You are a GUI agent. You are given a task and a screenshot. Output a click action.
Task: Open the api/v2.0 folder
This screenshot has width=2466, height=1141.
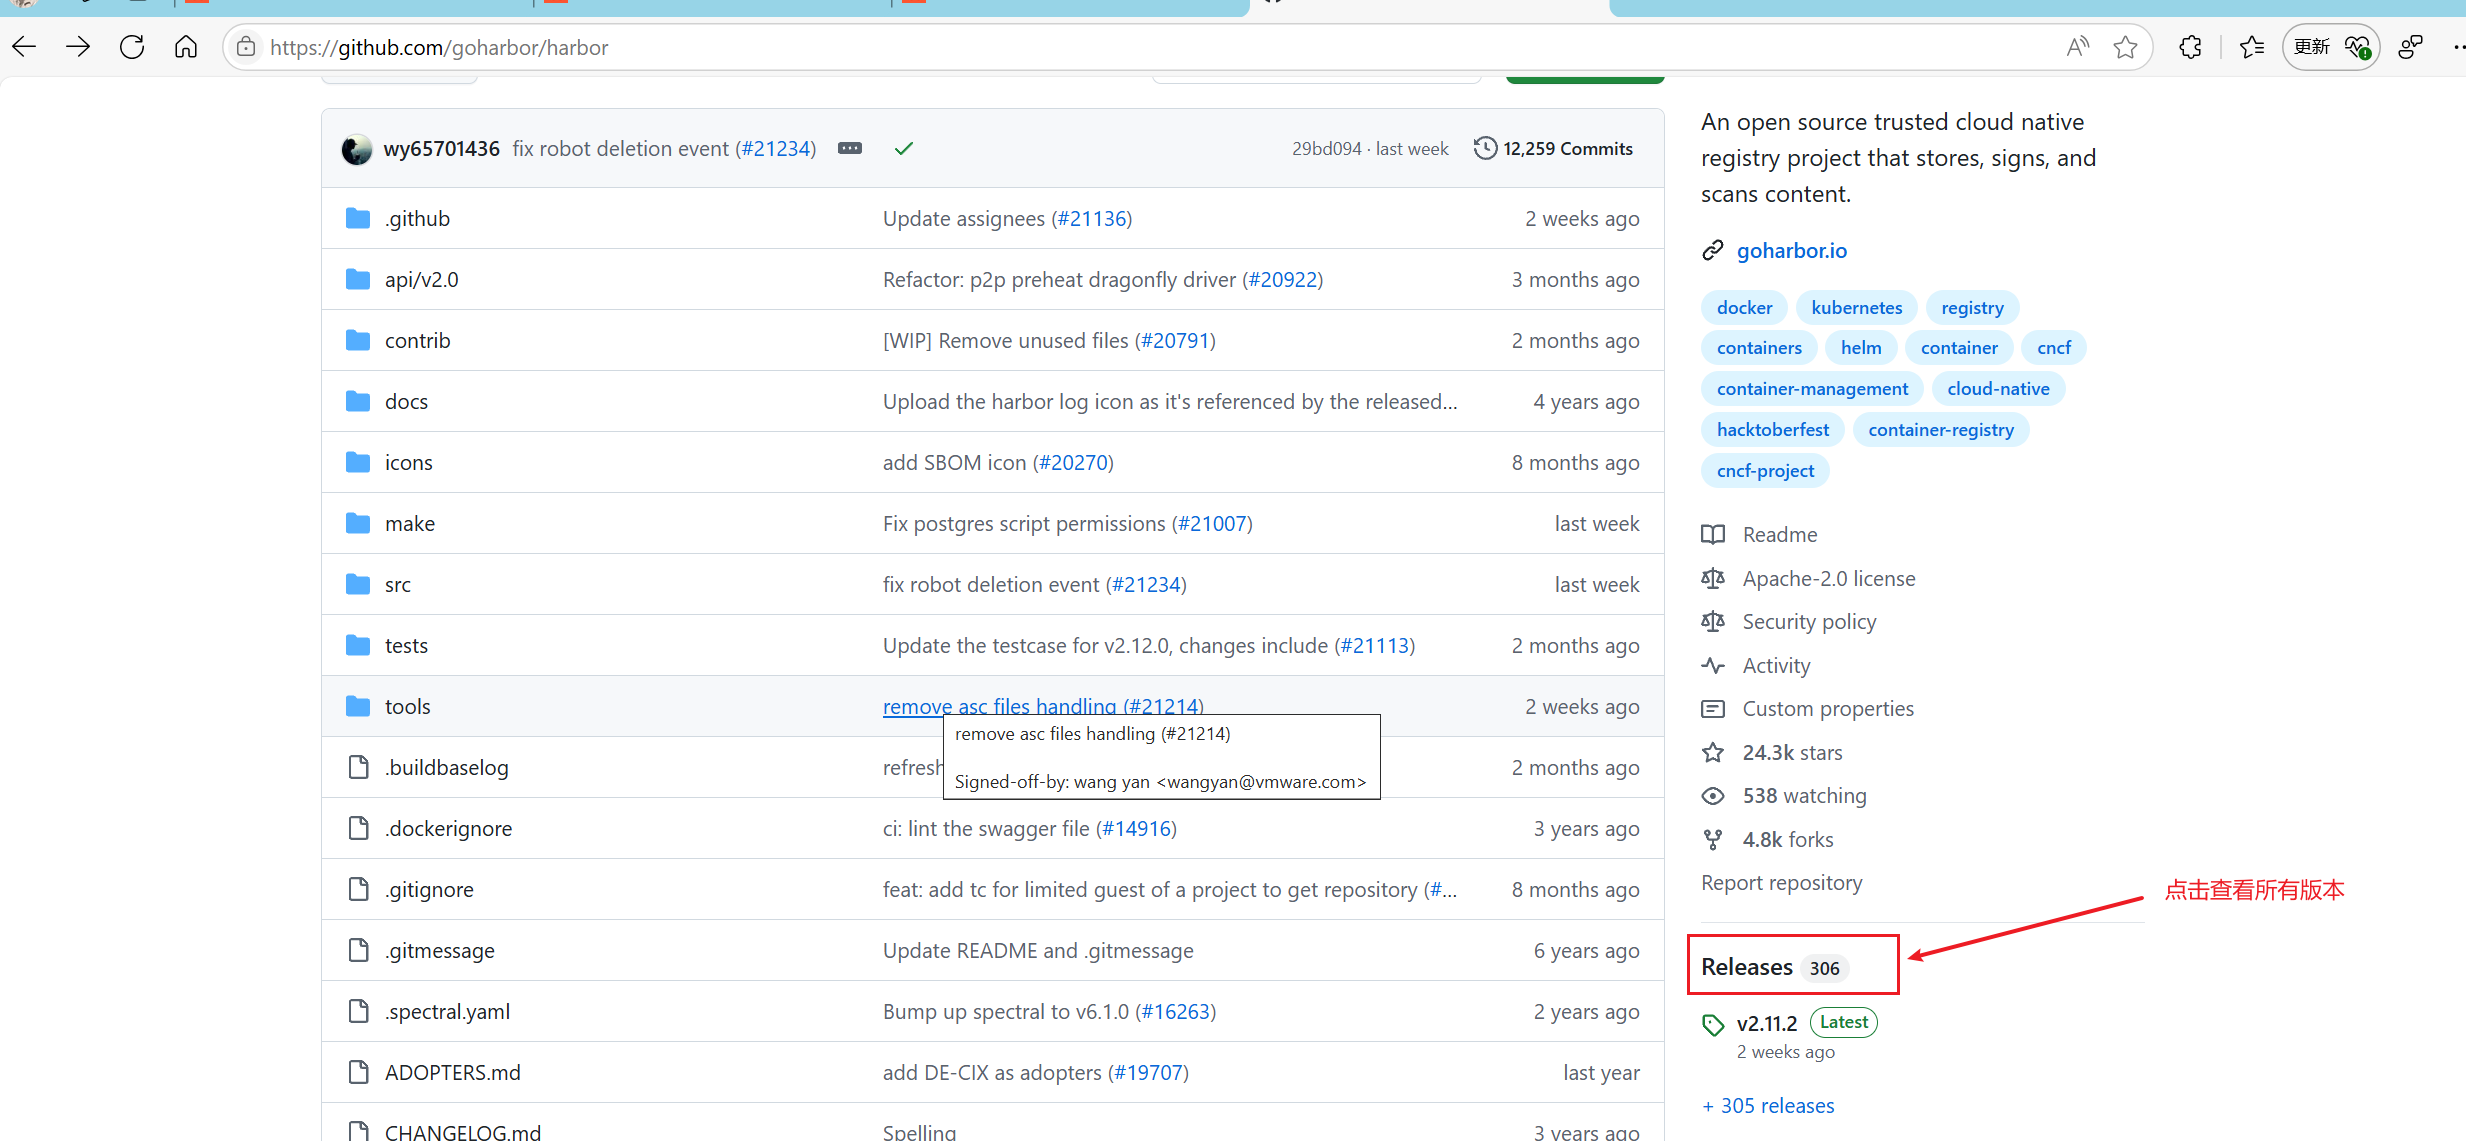422,280
